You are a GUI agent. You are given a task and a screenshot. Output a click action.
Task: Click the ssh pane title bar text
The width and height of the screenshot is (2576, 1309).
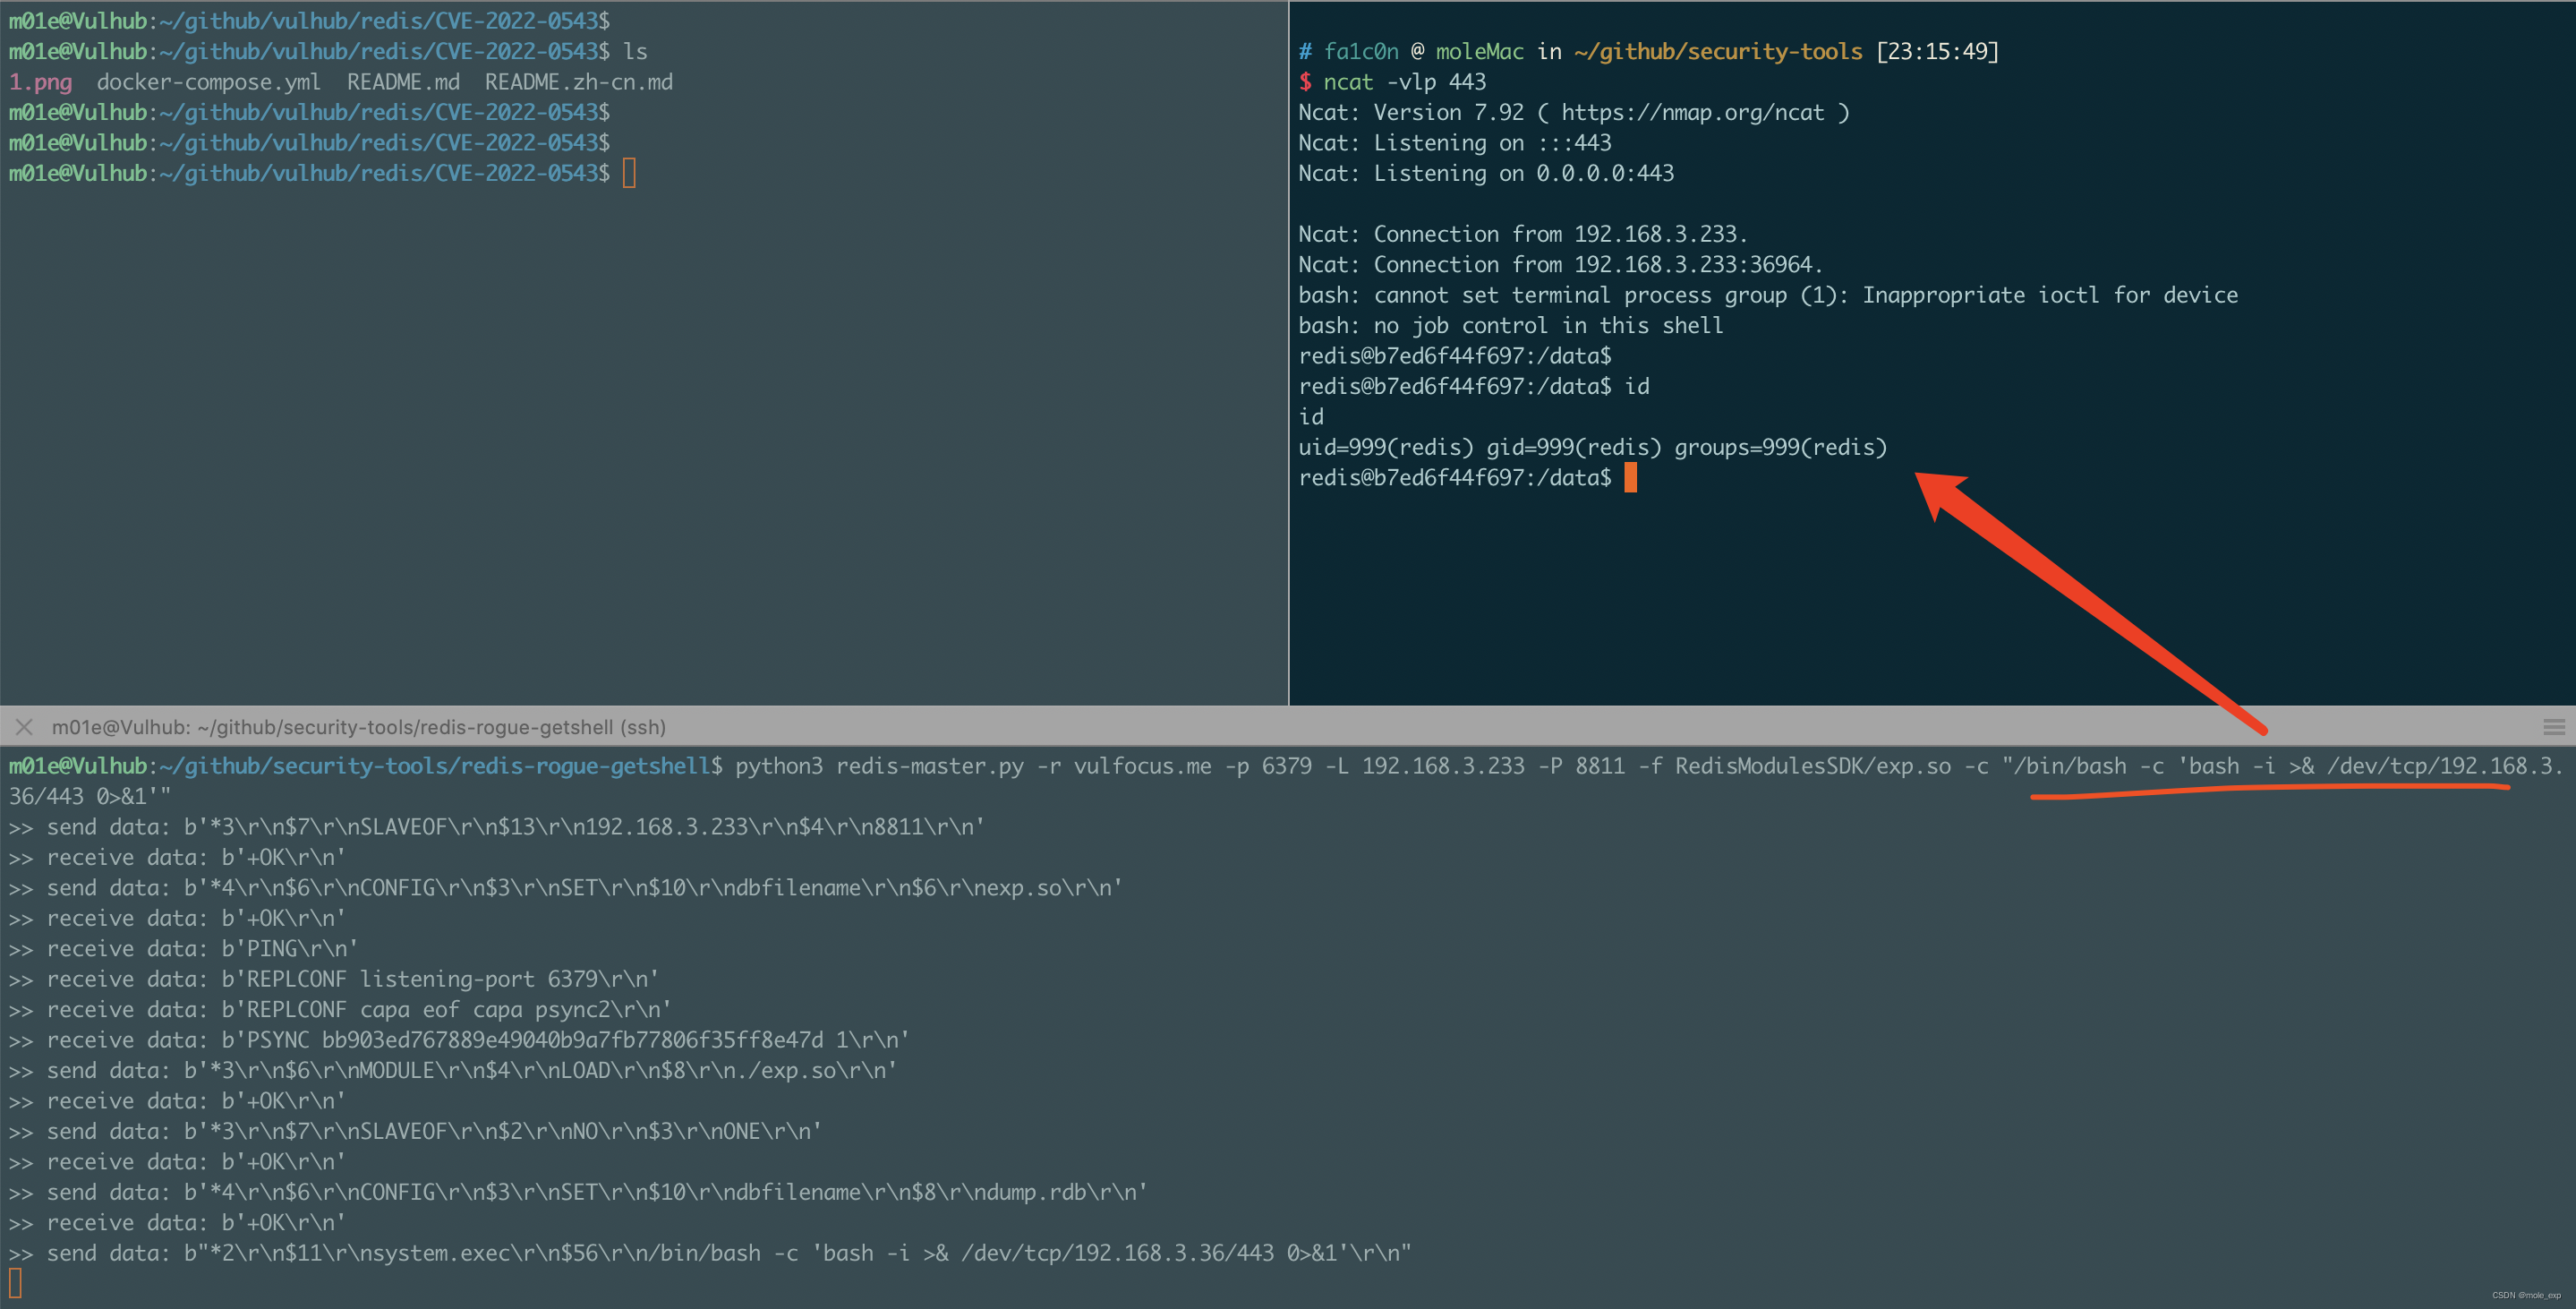click(358, 727)
